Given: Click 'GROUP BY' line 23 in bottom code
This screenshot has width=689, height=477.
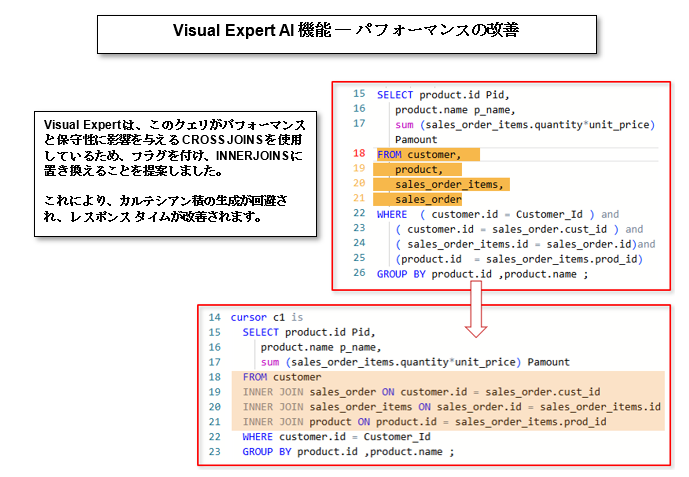Looking at the screenshot, I should (348, 452).
